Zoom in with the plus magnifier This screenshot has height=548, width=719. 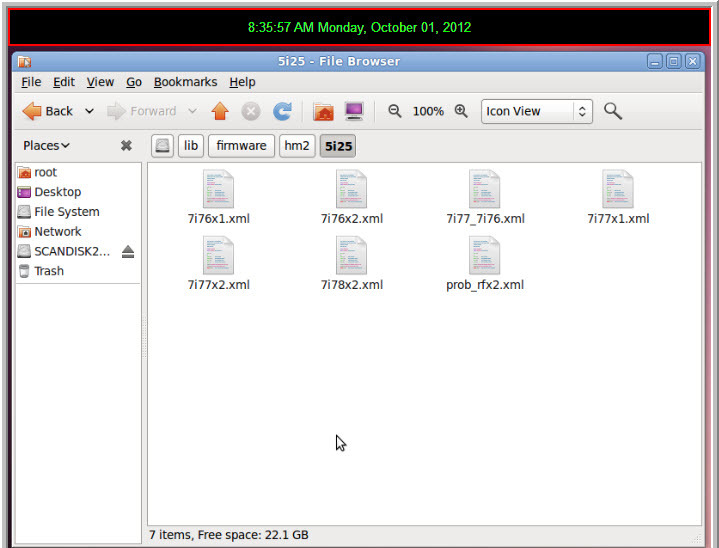coord(461,111)
